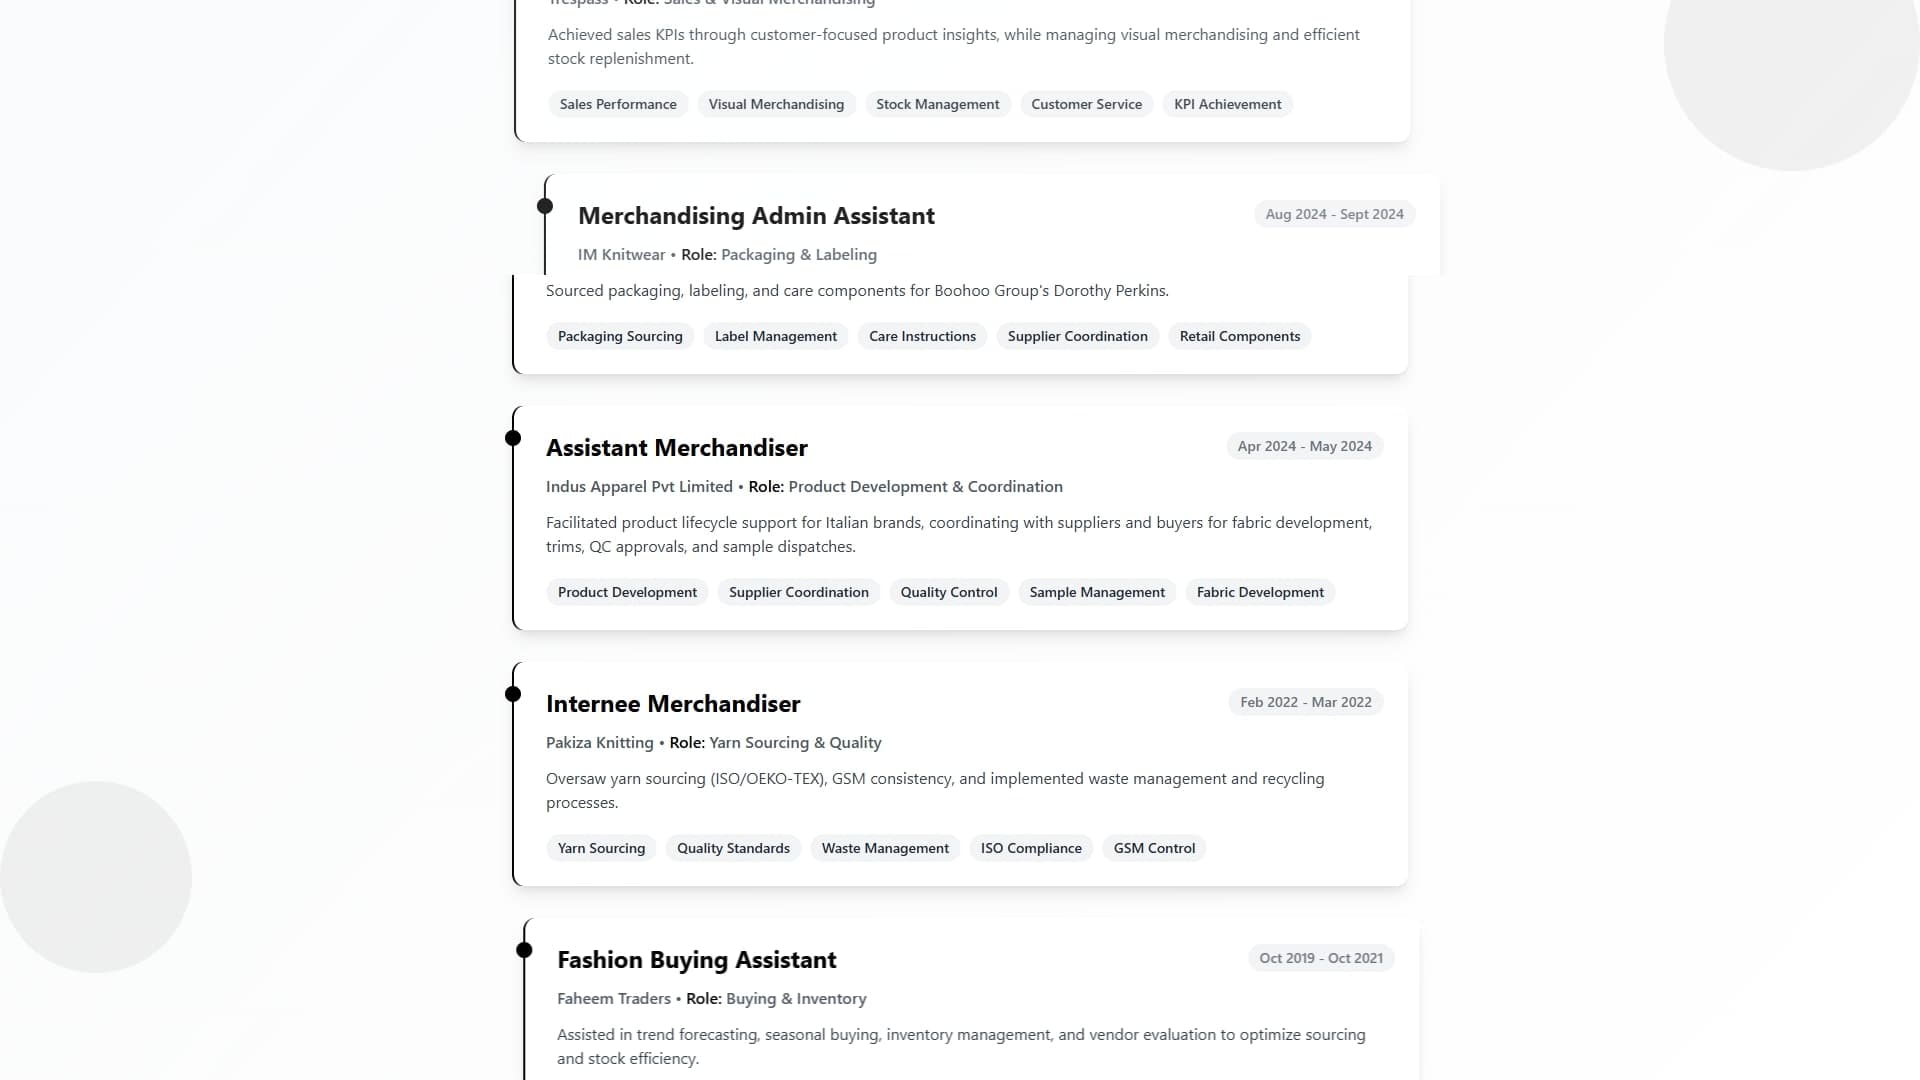Open the Internee Merchandiser job heading

coord(673,704)
